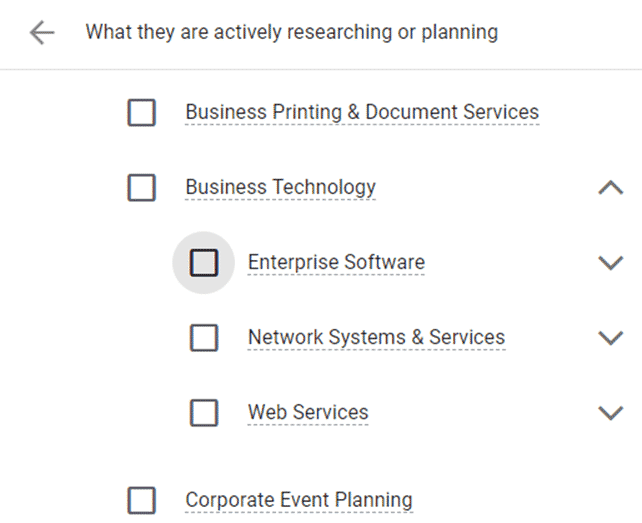The height and width of the screenshot is (523, 642).
Task: Click the Business Printing & Document Services label
Action: [362, 112]
